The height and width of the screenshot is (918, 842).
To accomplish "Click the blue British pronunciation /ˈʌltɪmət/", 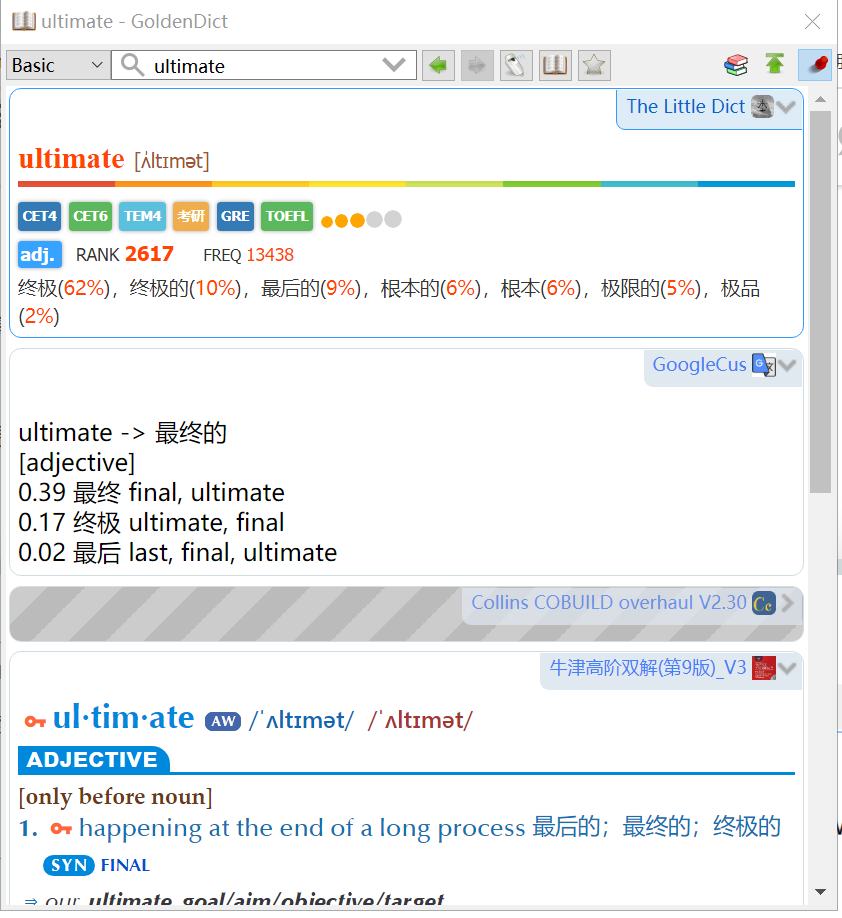I will point(301,720).
